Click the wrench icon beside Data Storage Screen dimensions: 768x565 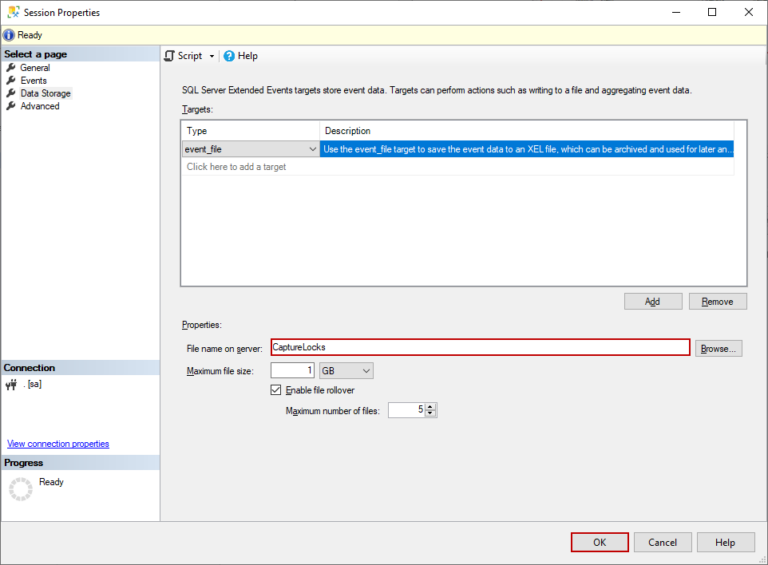(11, 93)
